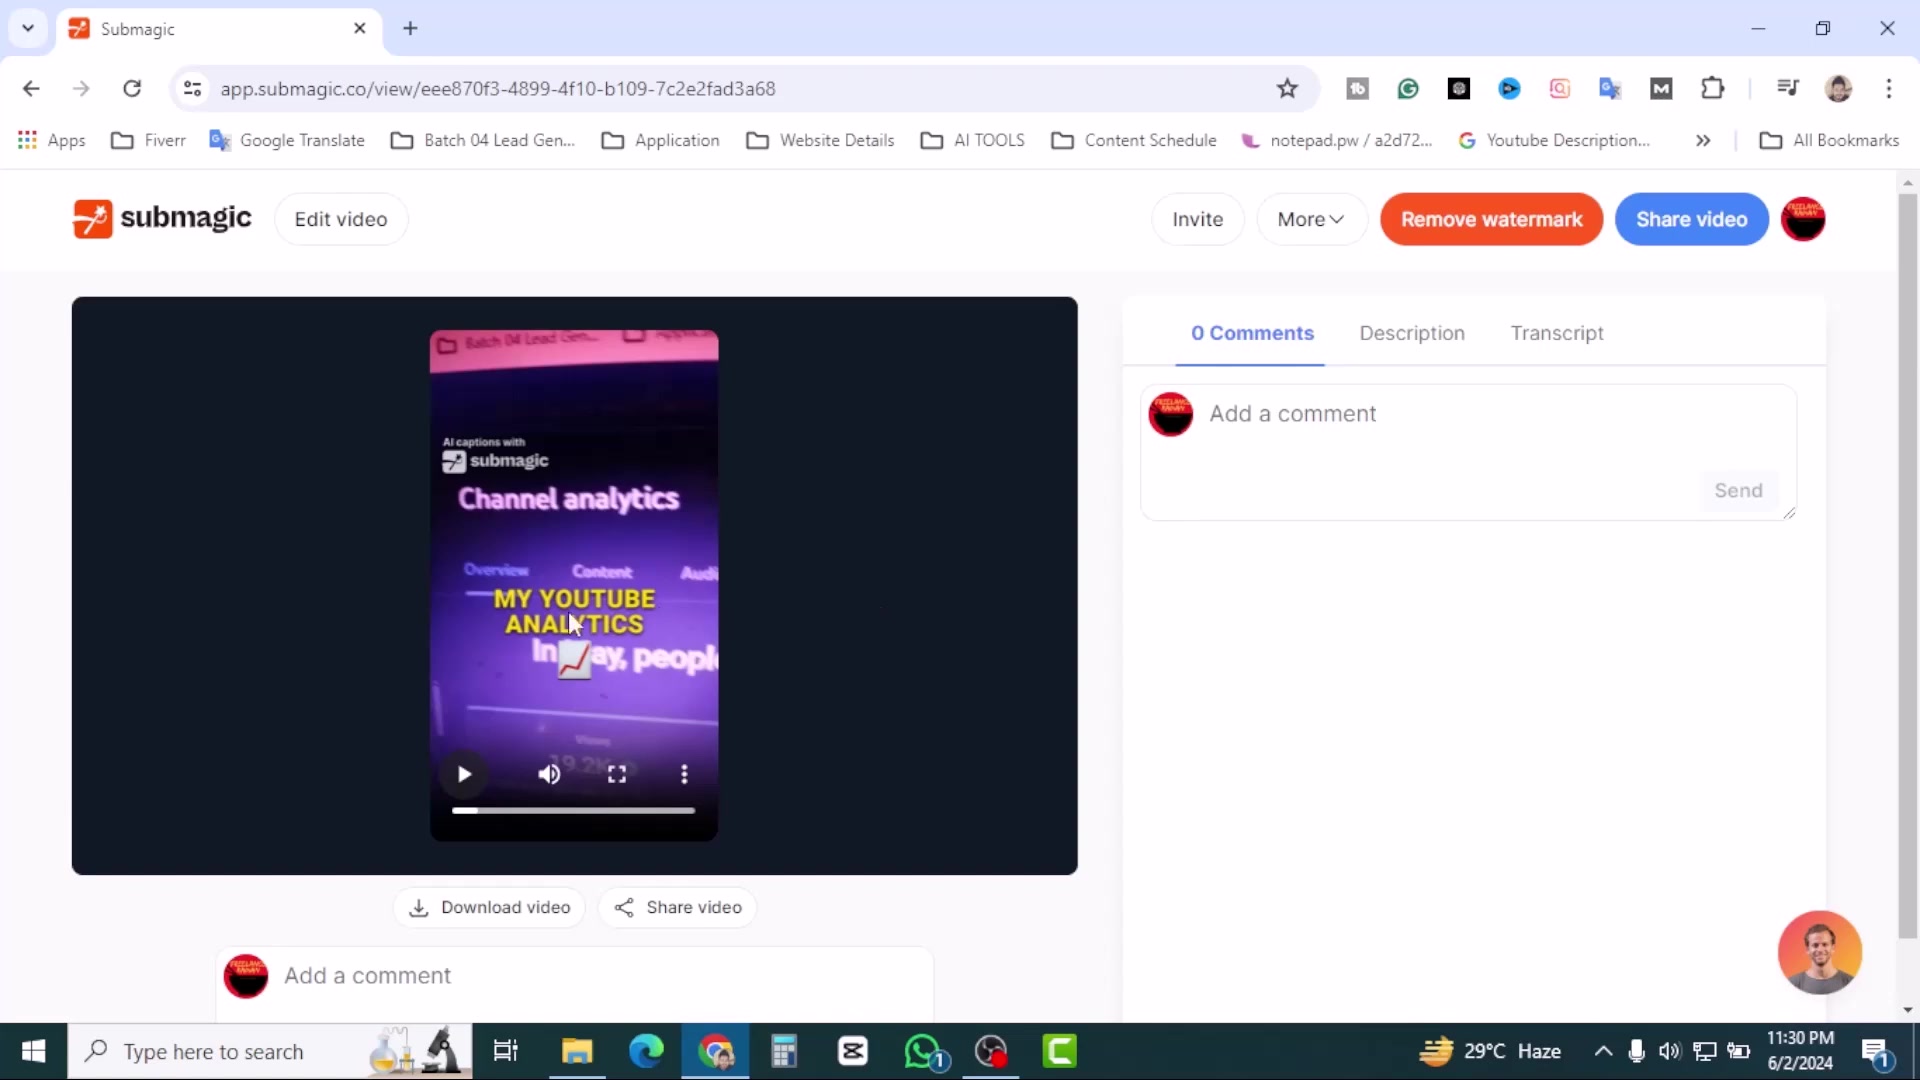Open the Grammarly extension

pos(1408,88)
